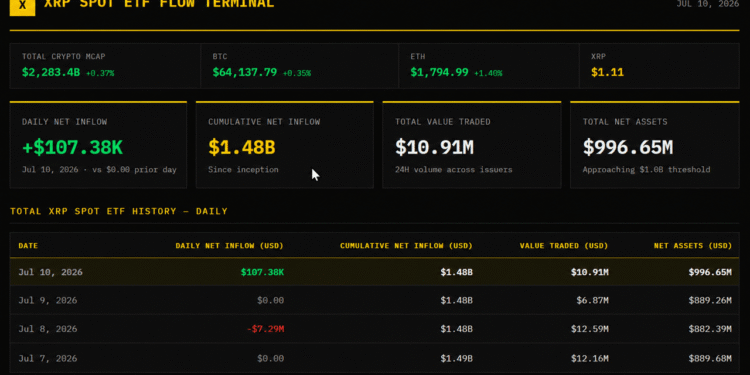Viewport: 750px width, 375px height.
Task: Sort by Daily Net Inflow (USD) header
Action: point(230,246)
